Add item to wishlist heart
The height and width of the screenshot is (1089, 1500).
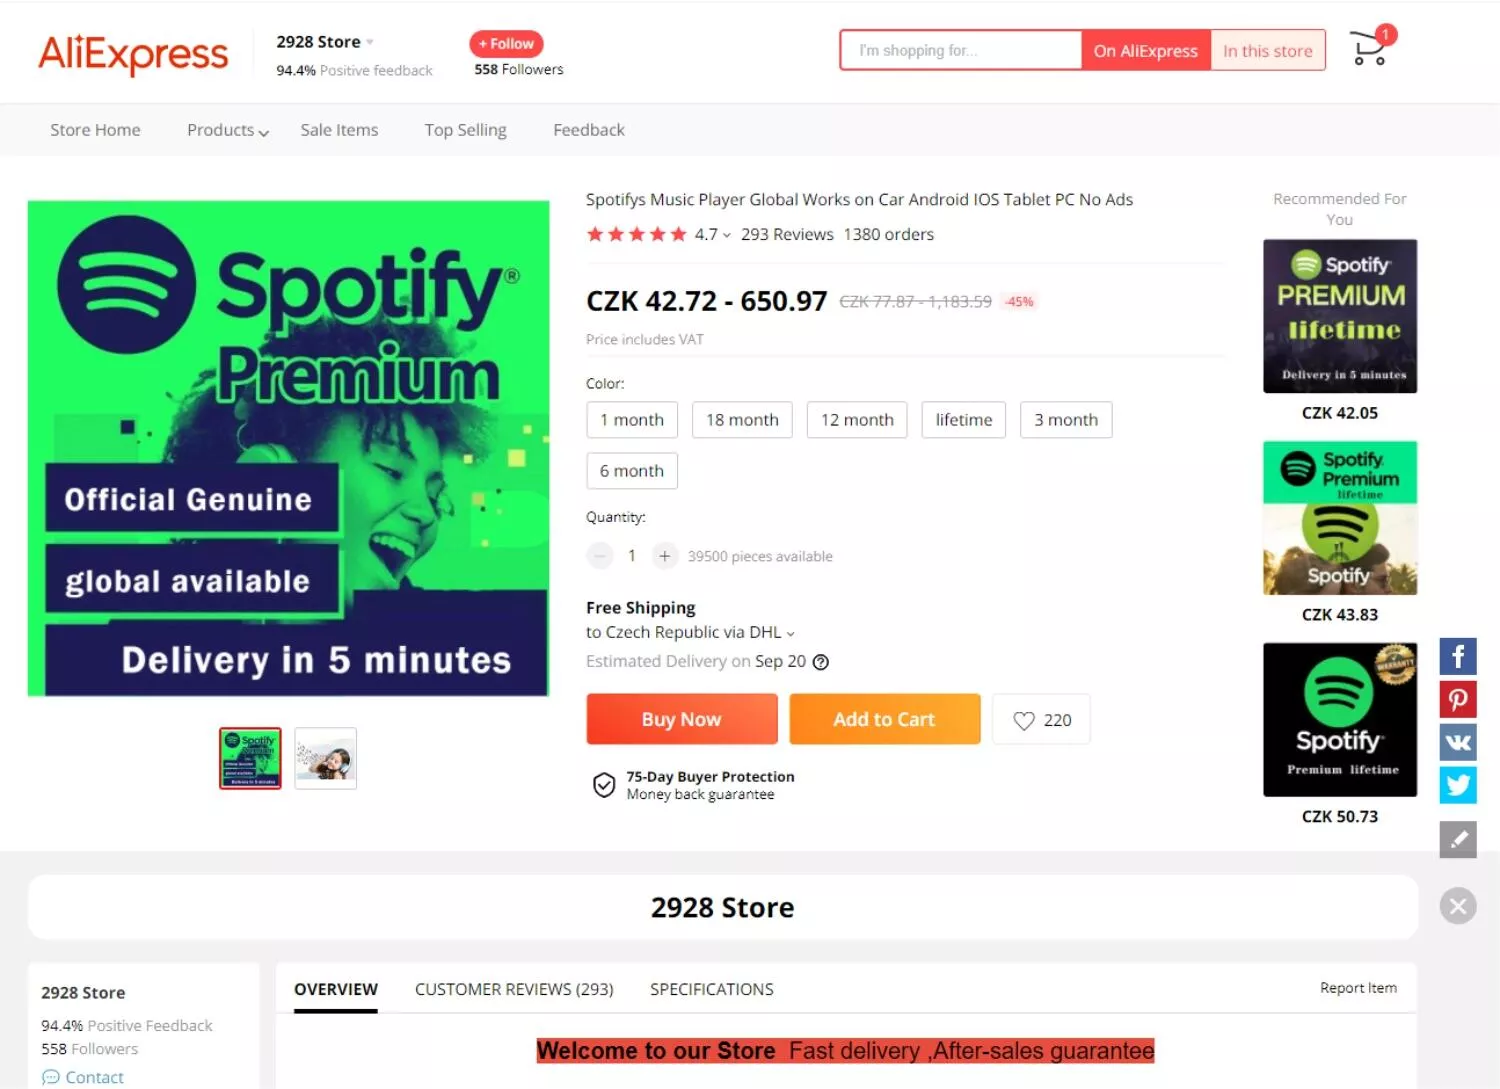point(1041,719)
